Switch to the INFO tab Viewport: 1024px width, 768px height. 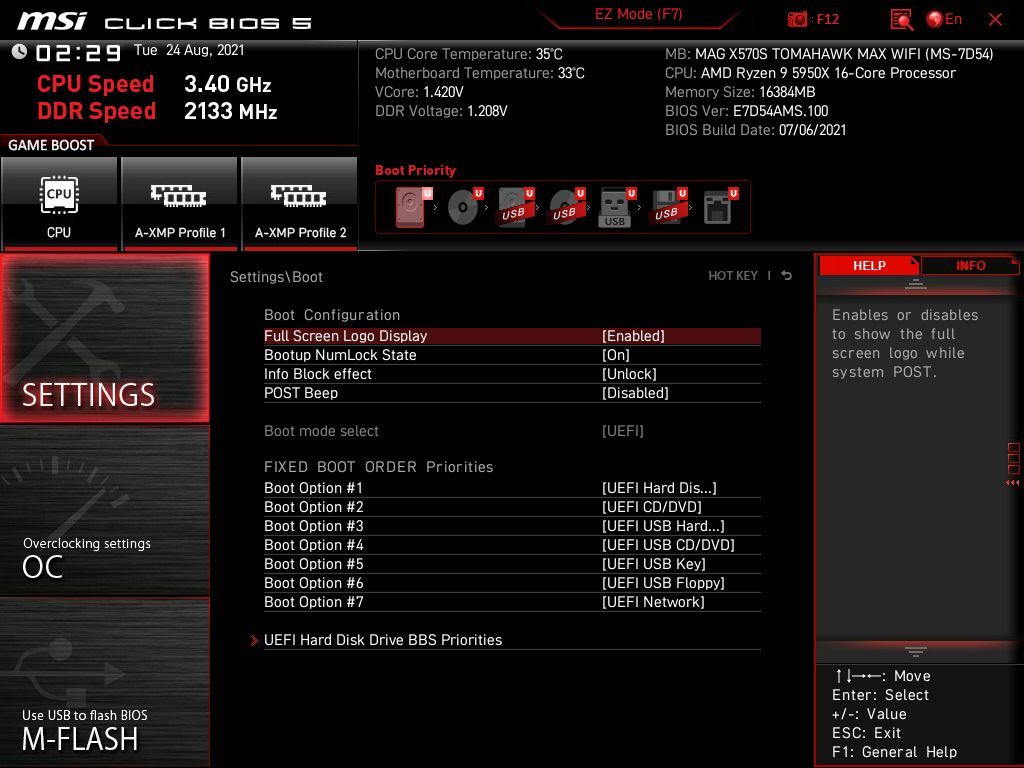coord(970,266)
